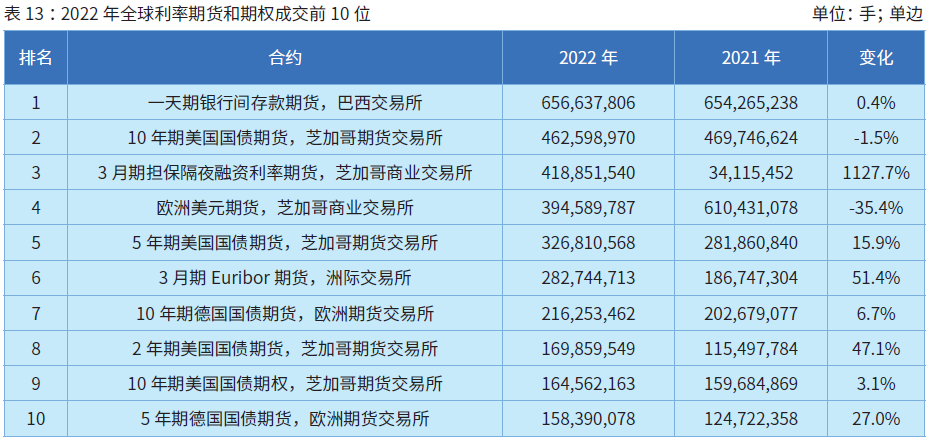Screen dimensions: 930x444
Task: Click the 变化 column header
Action: (x=876, y=58)
